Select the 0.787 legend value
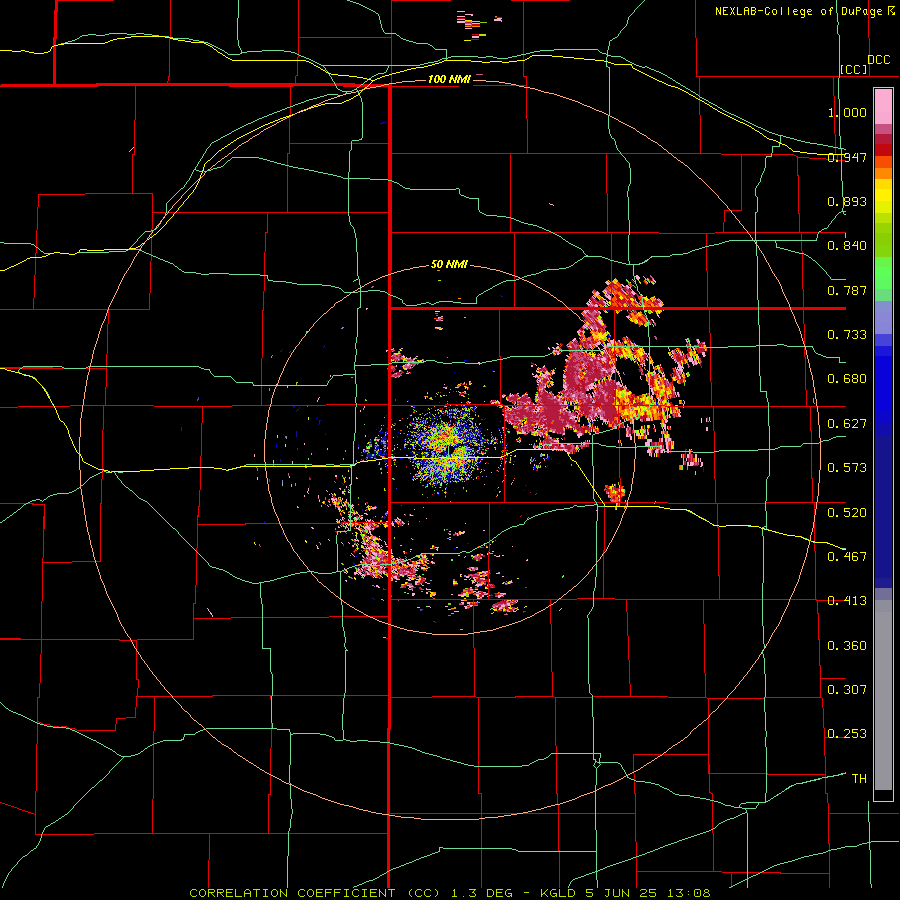Viewport: 900px width, 900px height. (847, 290)
